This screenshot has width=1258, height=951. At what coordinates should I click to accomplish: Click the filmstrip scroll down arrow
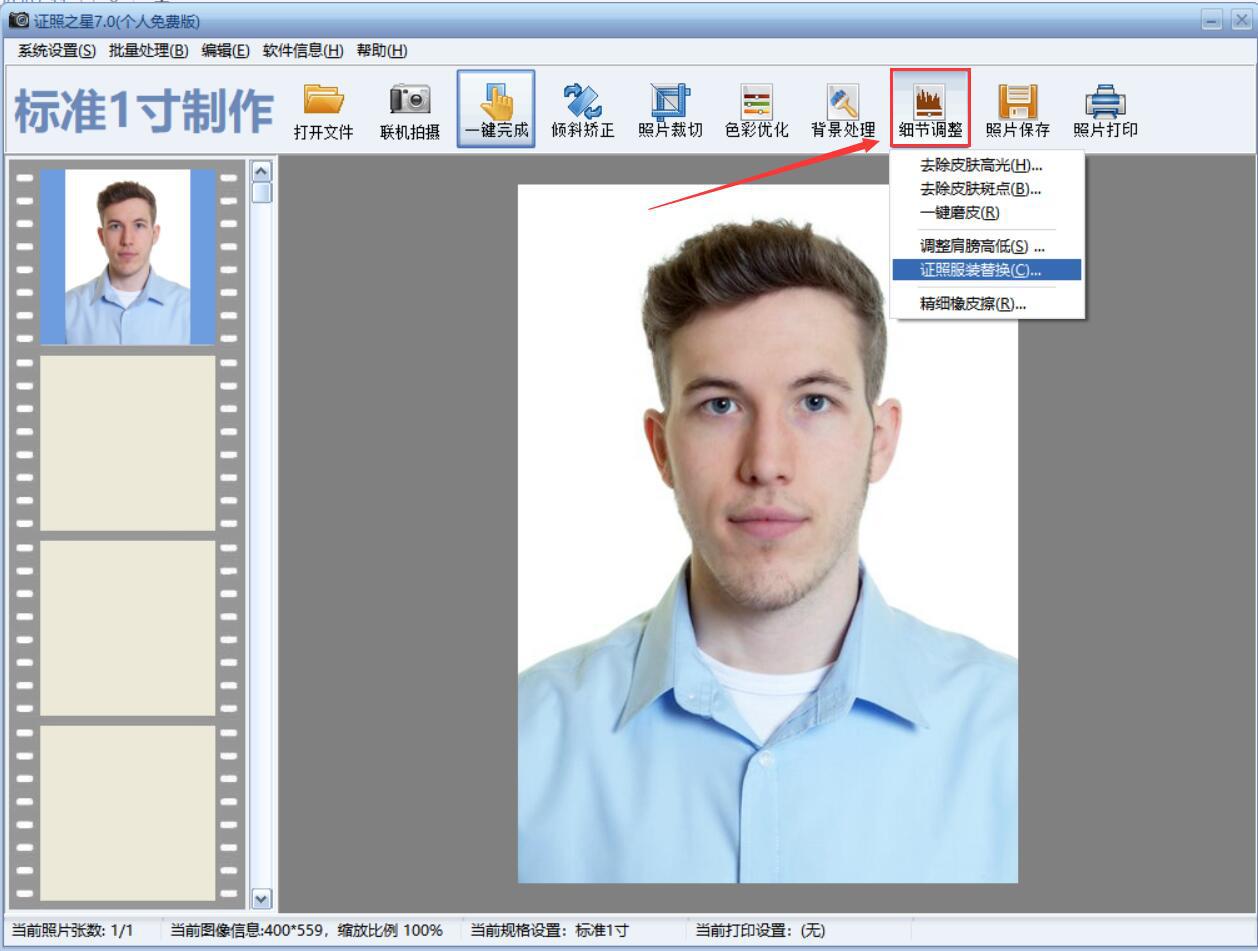pos(261,899)
